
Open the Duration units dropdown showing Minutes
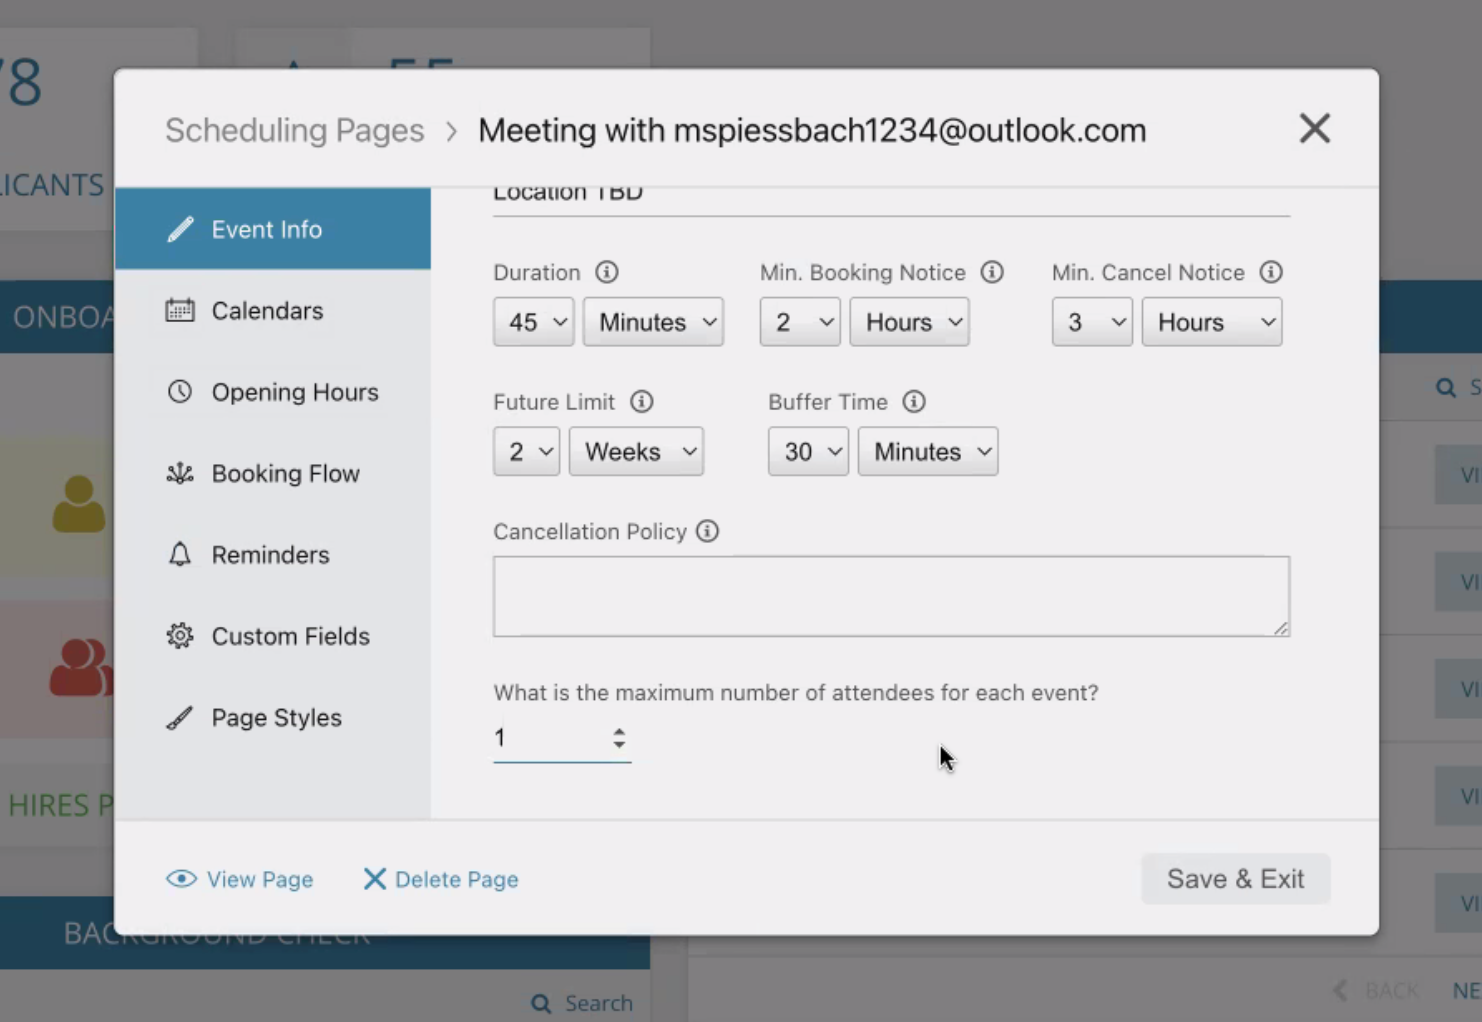pyautogui.click(x=653, y=322)
